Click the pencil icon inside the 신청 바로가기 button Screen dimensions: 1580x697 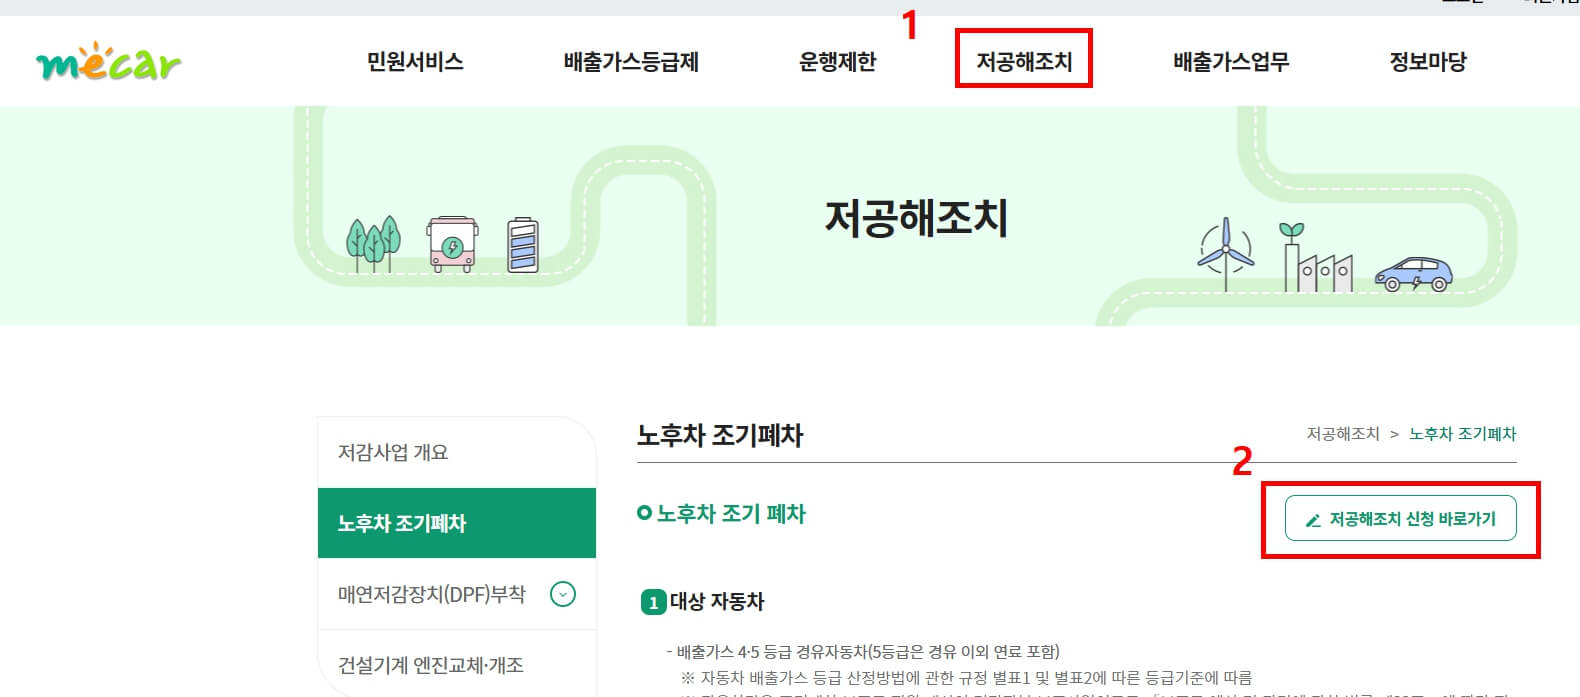coord(1312,518)
